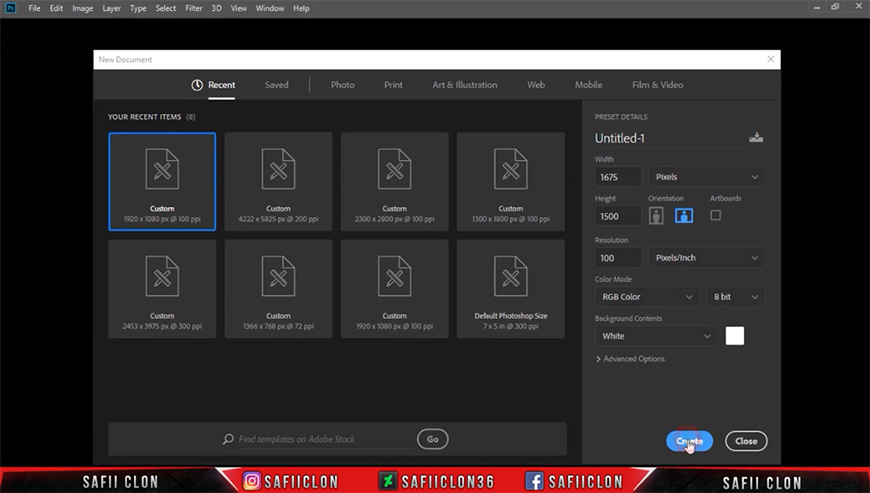Click the clock icon in Recent tab

tap(197, 85)
